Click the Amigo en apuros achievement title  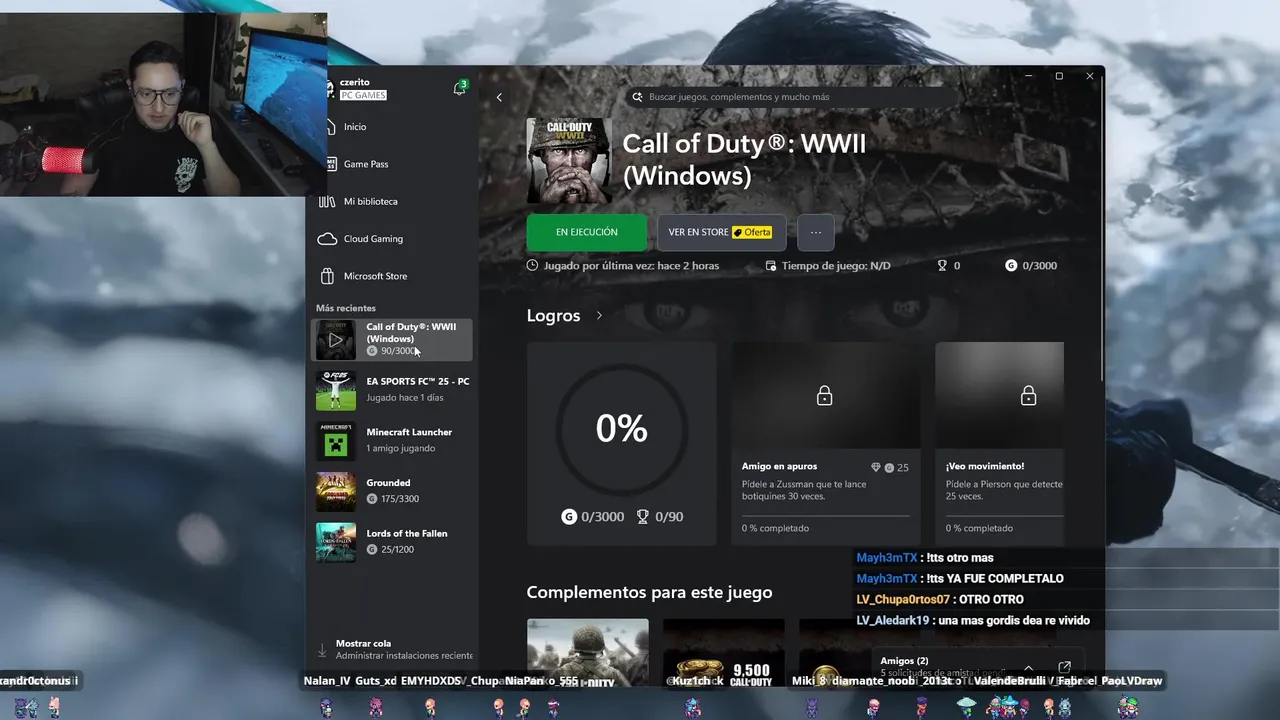tap(779, 466)
